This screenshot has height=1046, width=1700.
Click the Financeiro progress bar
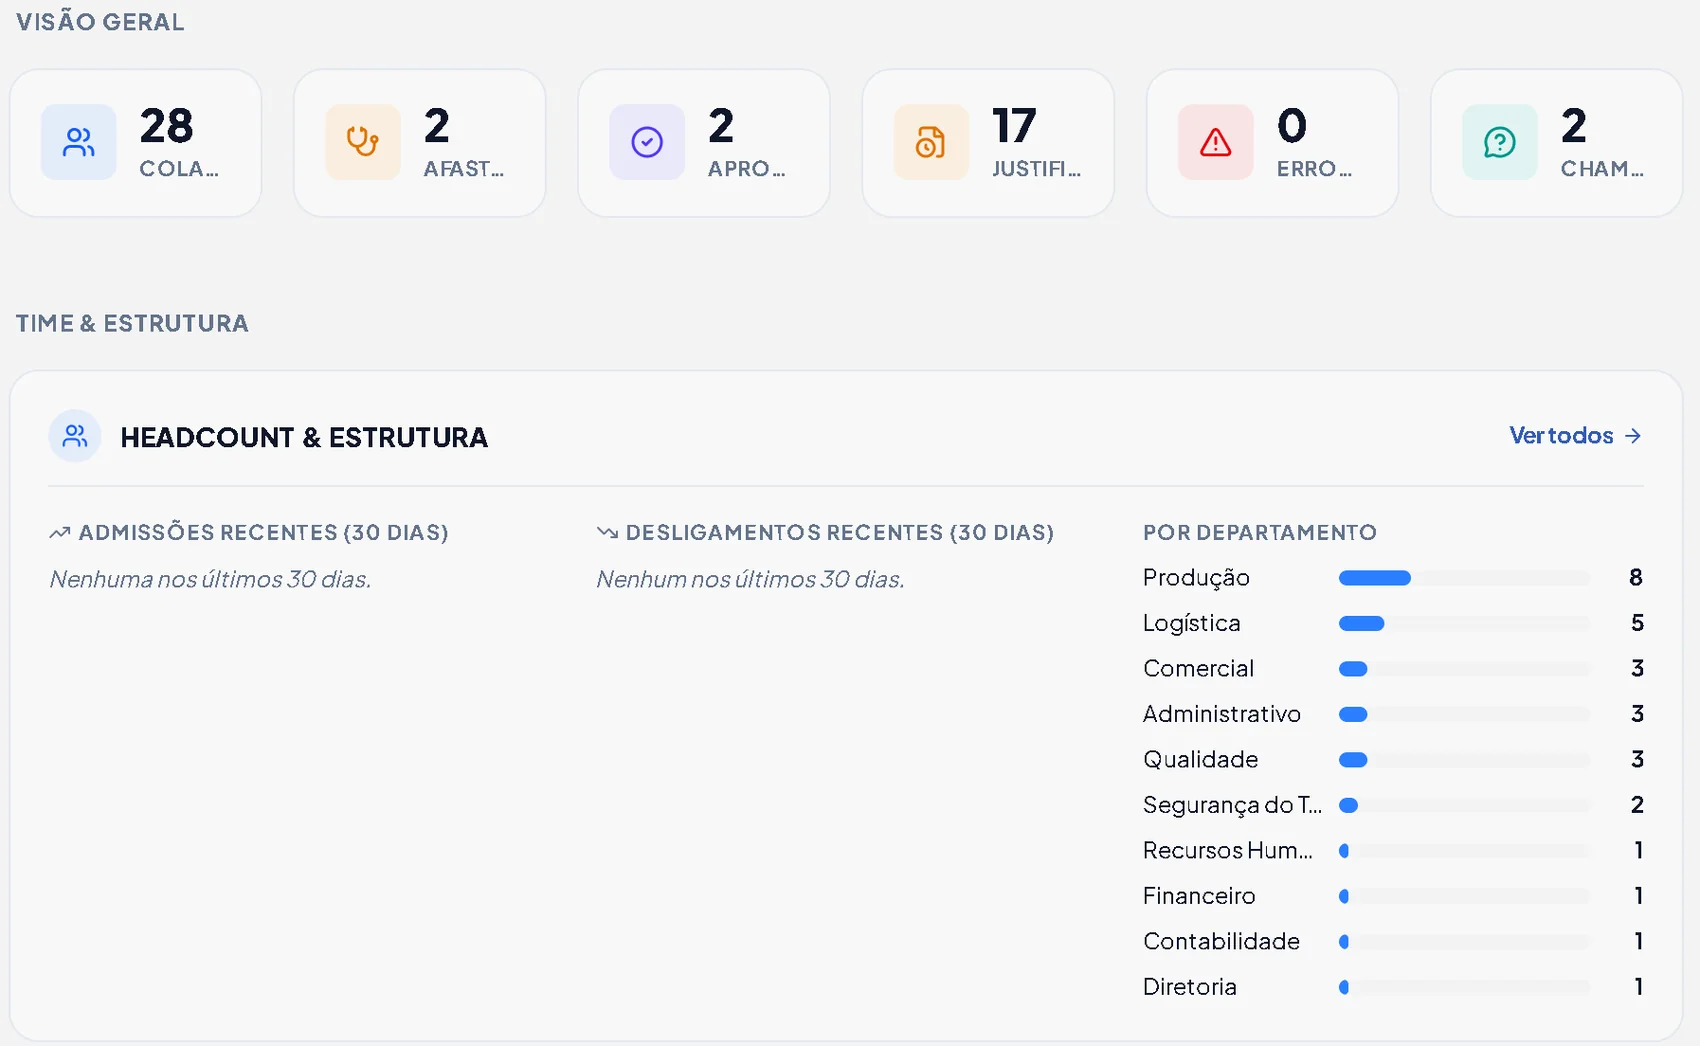1464,896
